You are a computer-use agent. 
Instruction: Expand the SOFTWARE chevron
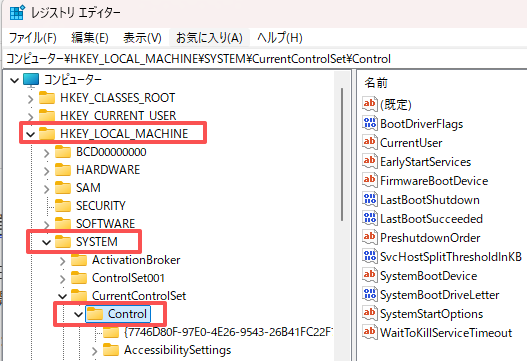pyautogui.click(x=46, y=225)
